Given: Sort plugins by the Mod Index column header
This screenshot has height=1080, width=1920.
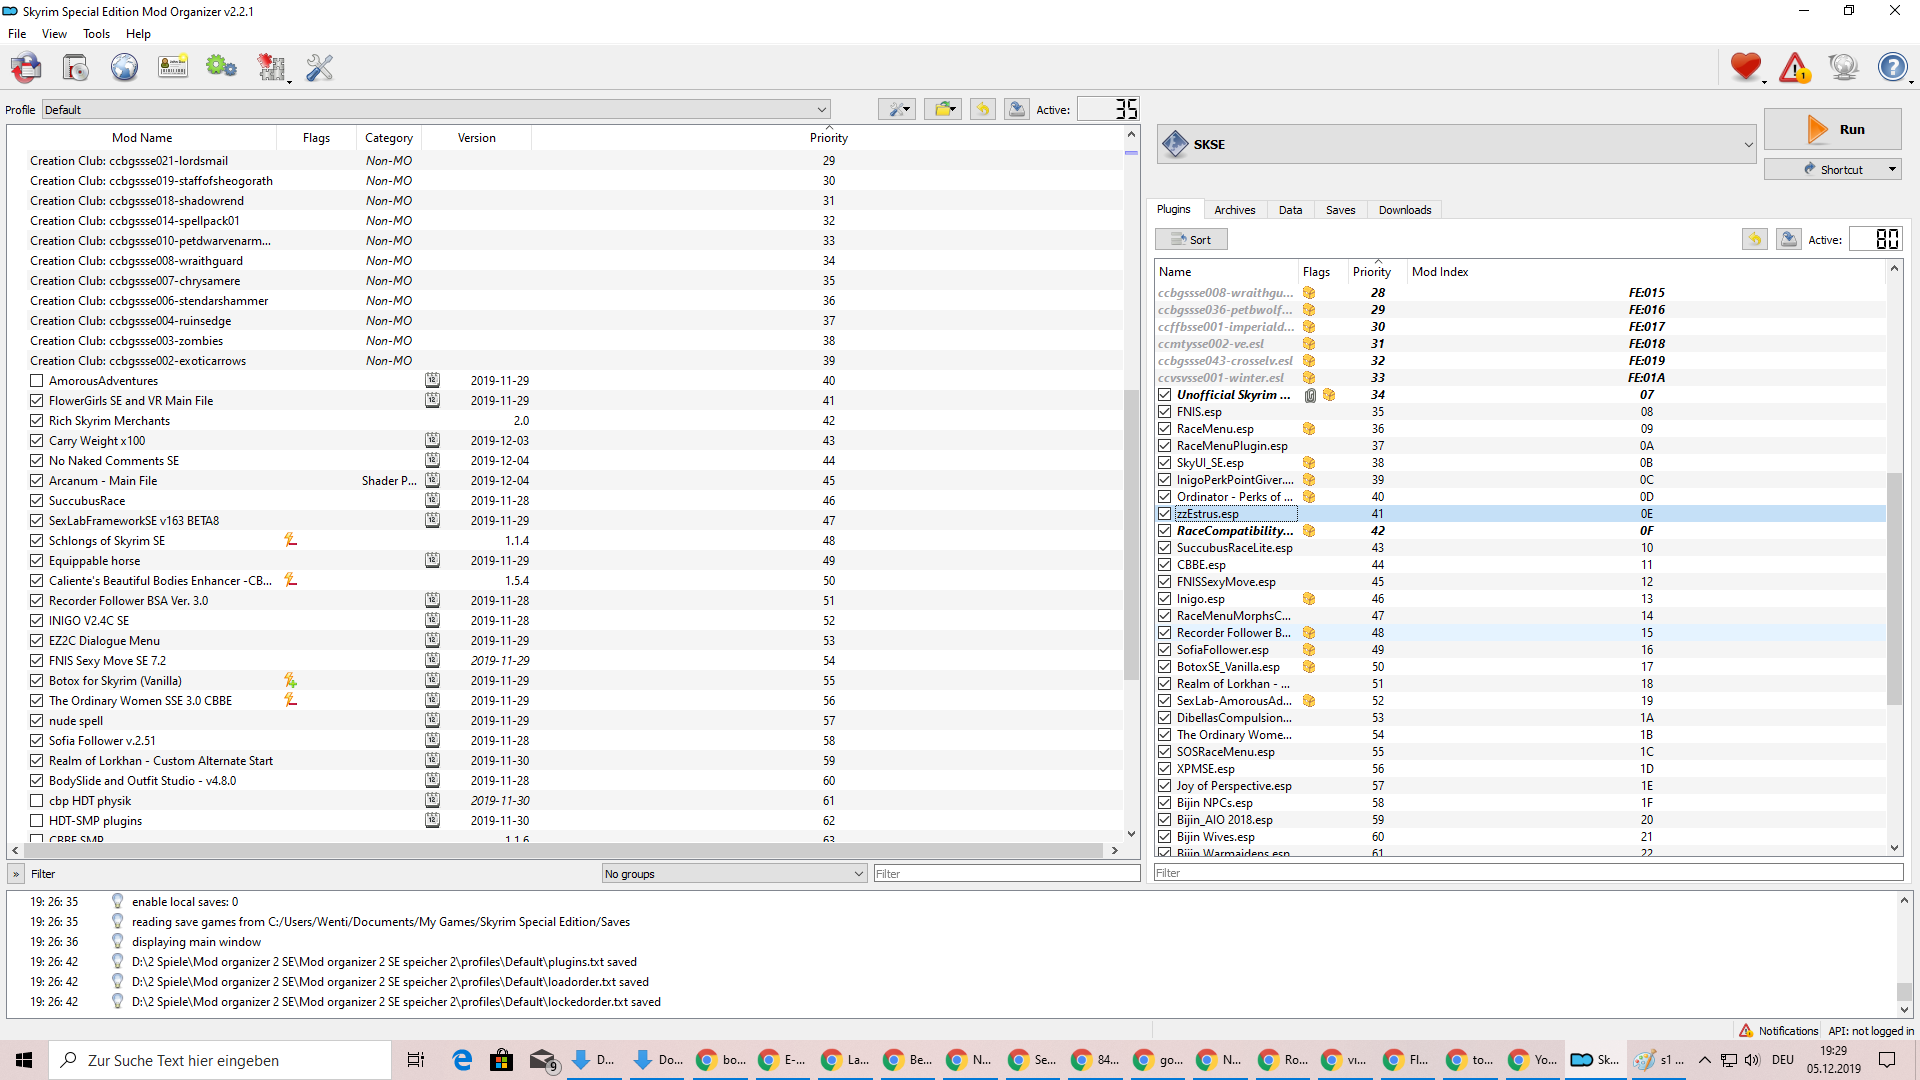Looking at the screenshot, I should (x=1646, y=272).
